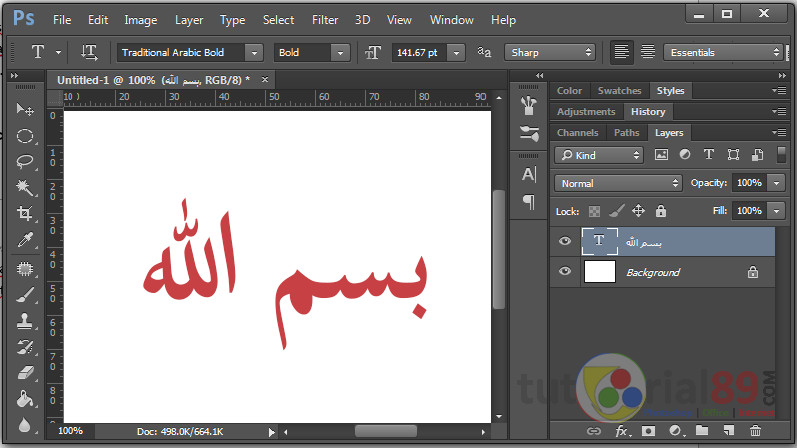Open the Kind filter dropdown
Viewport: 797px width, 448px height.
tap(599, 155)
